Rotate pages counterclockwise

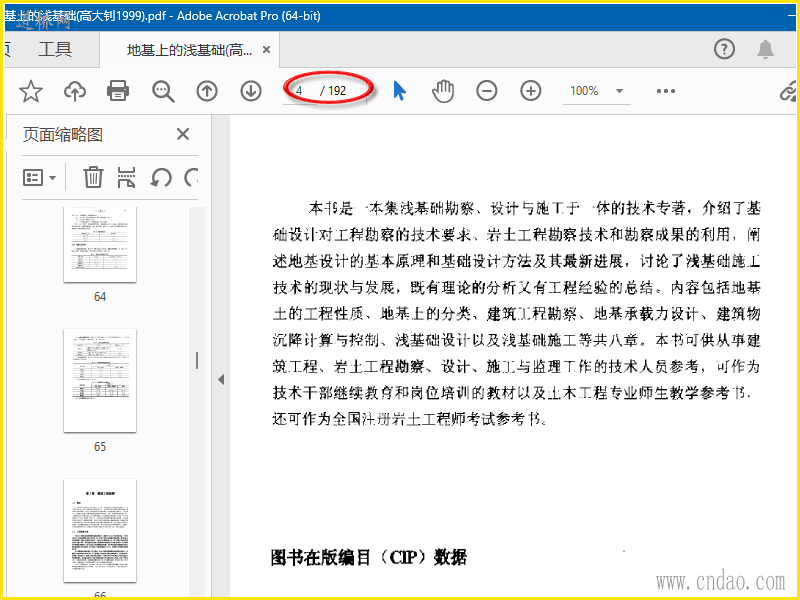(x=161, y=178)
